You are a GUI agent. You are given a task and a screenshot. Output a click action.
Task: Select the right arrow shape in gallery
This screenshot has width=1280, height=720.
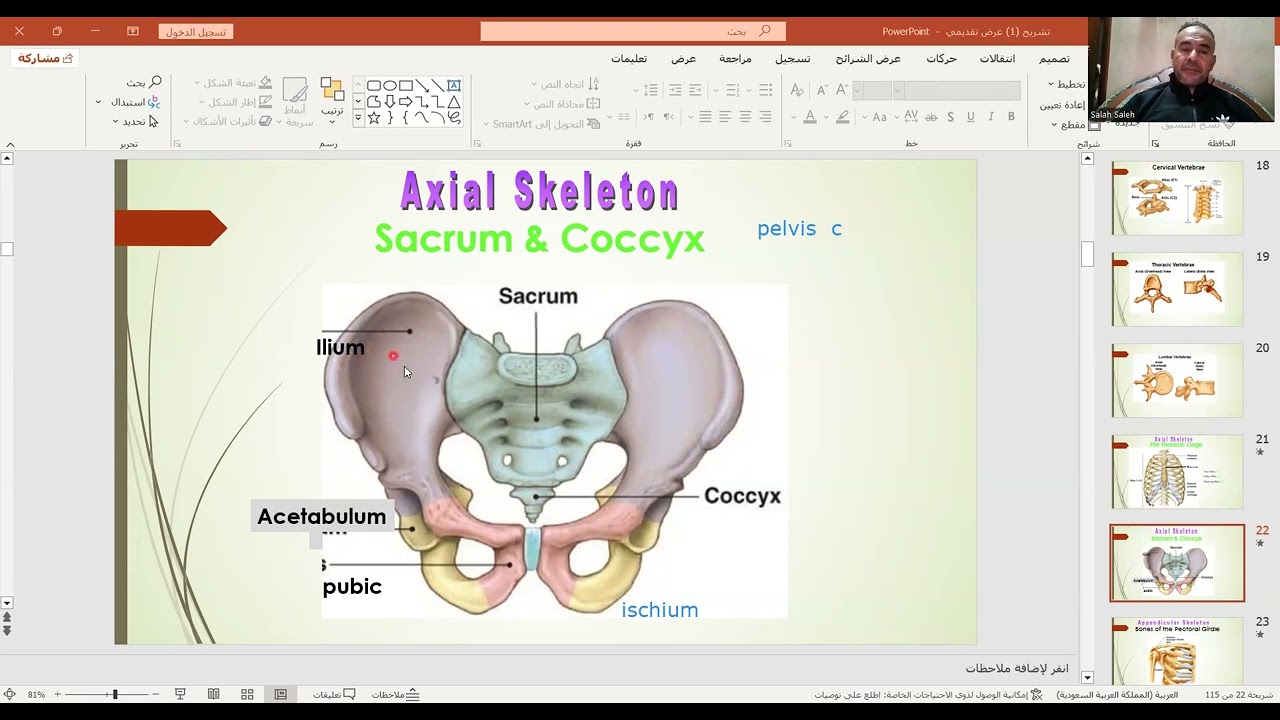tap(406, 101)
